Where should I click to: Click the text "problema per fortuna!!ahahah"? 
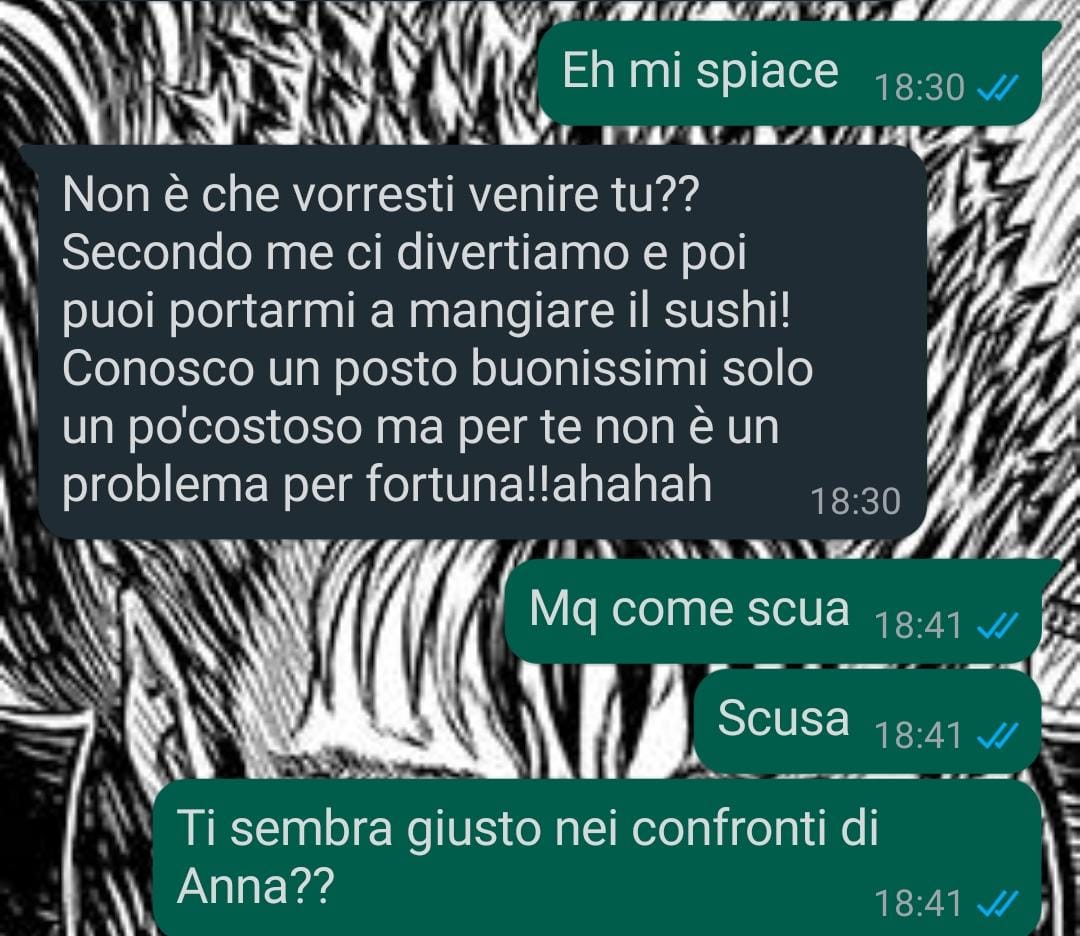387,485
